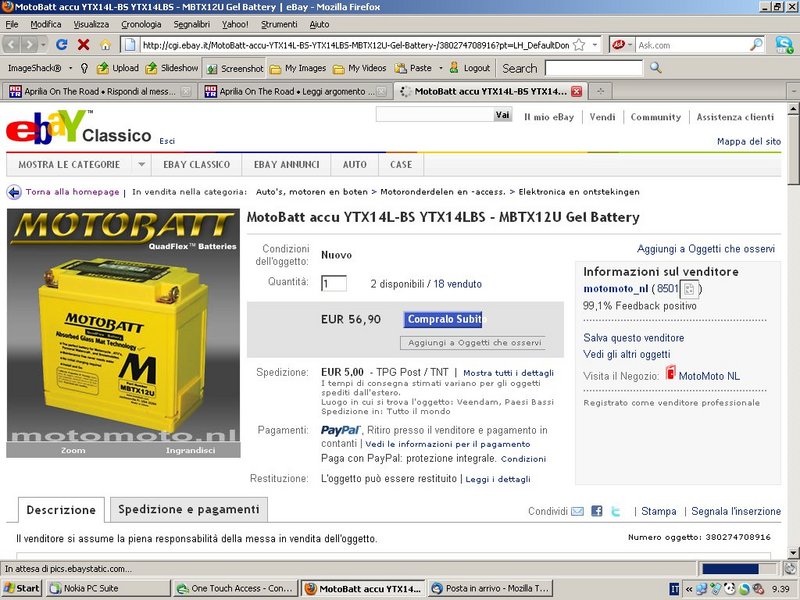Click the ImageShack Search text box
This screenshot has width=800, height=600.
[594, 68]
